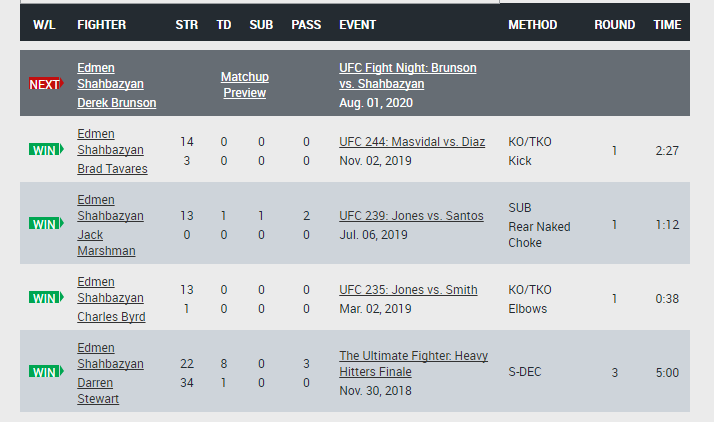Open the Matchup Preview link

tap(245, 85)
